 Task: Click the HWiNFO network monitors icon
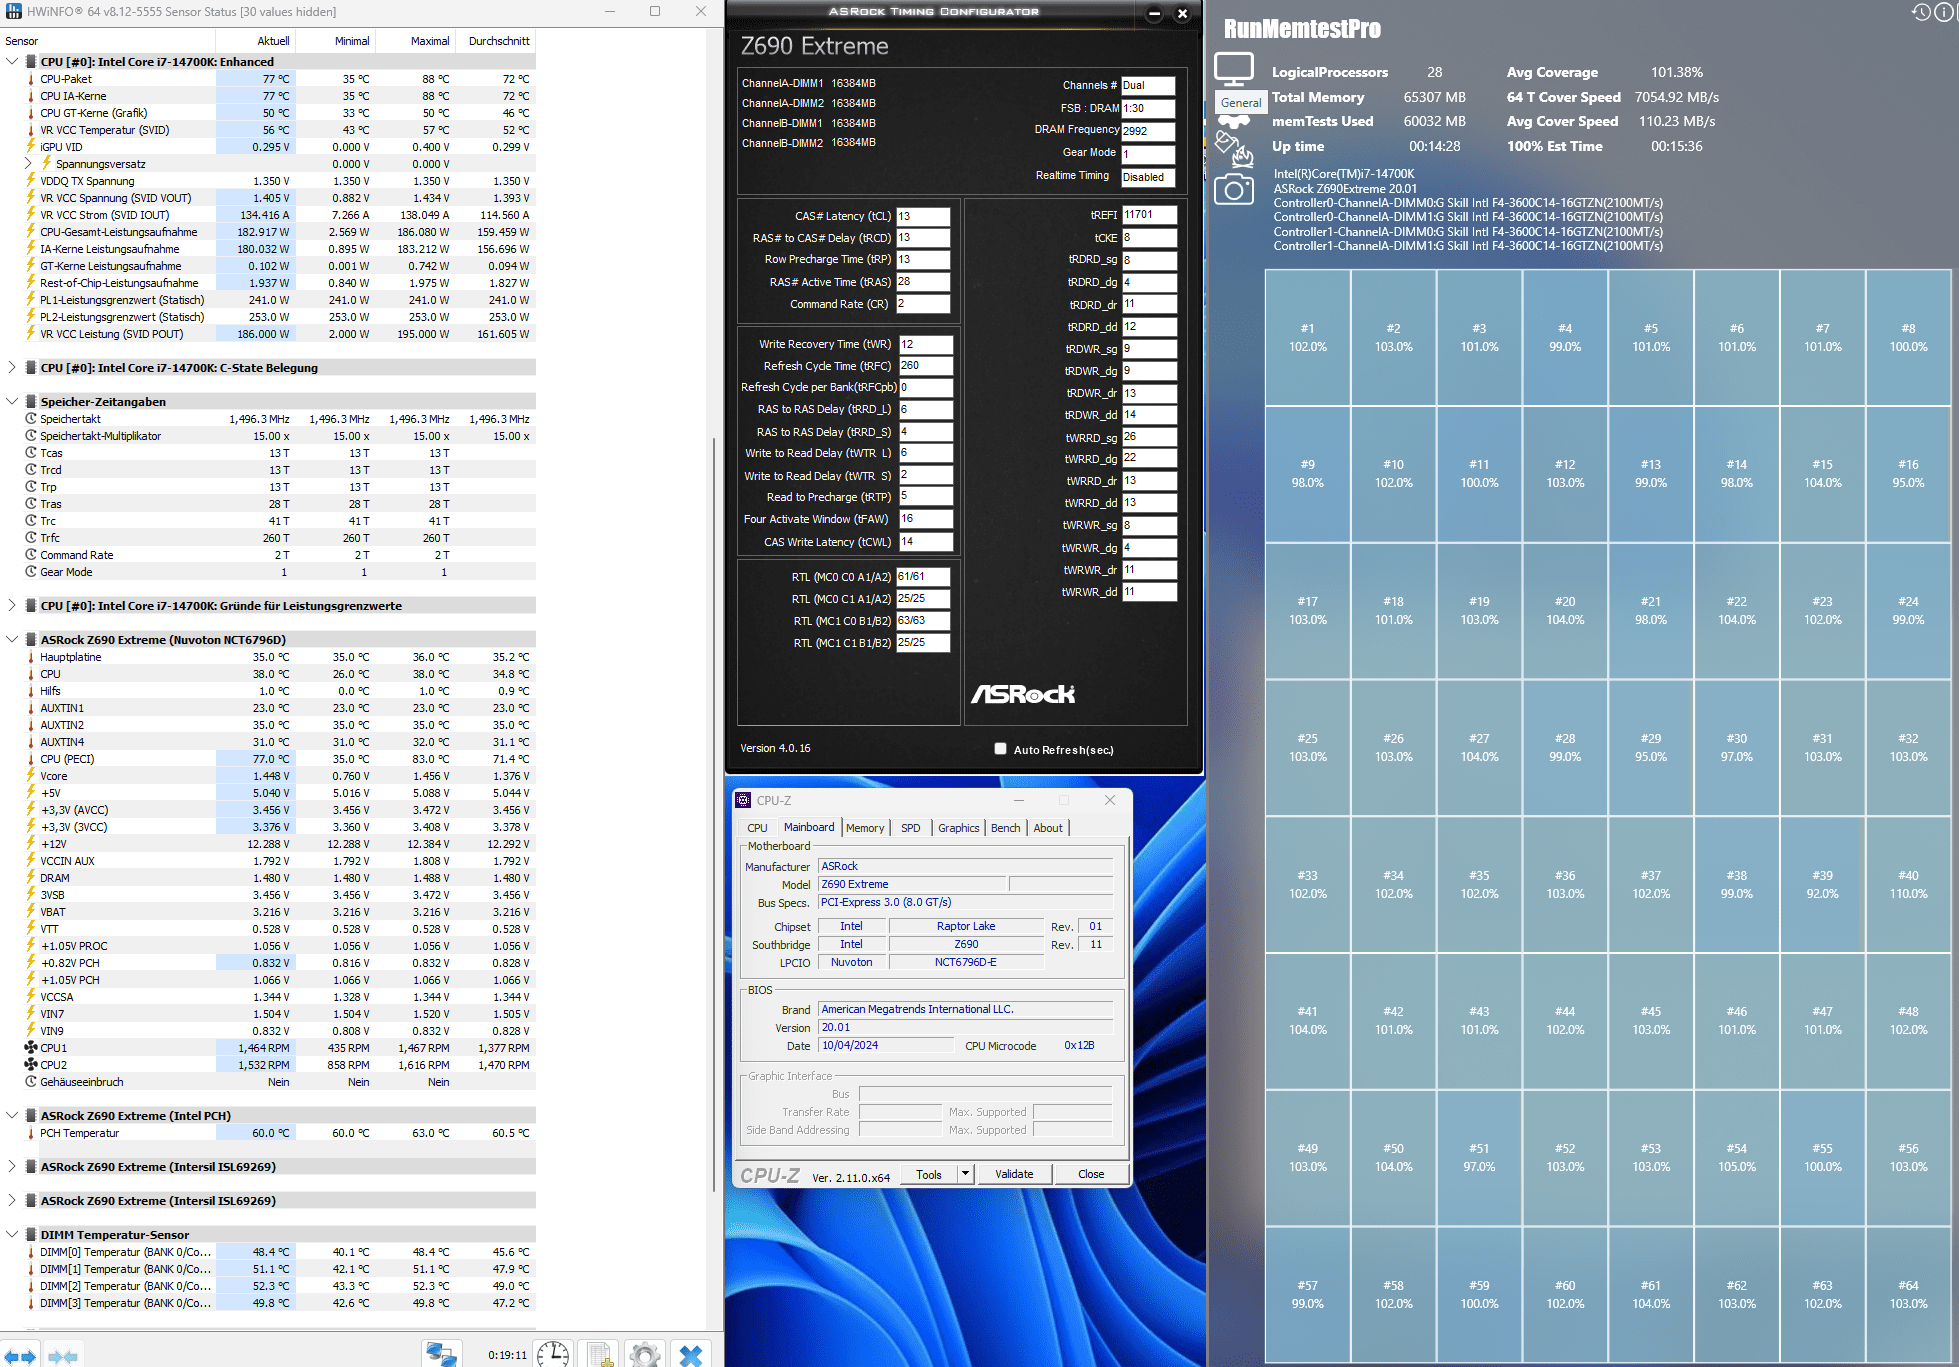[441, 1354]
